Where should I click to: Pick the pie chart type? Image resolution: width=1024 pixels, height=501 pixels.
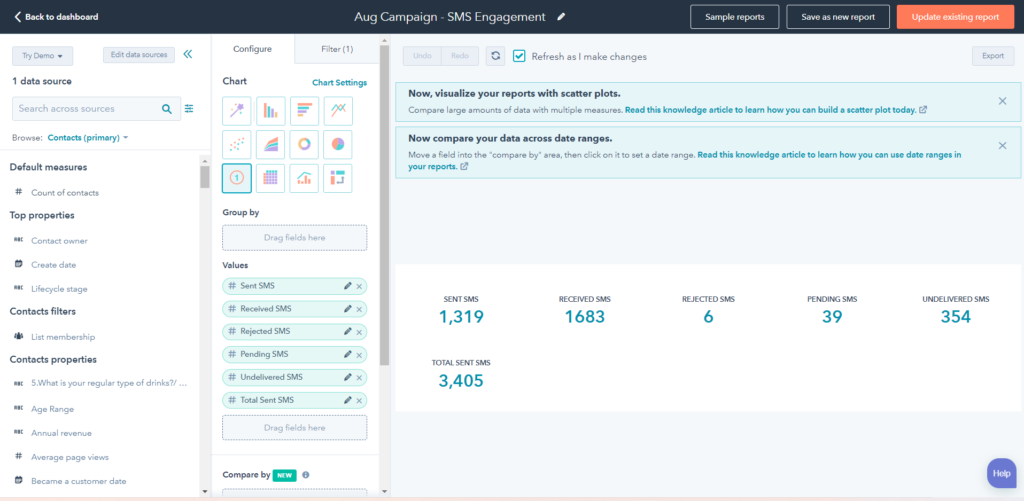click(338, 145)
